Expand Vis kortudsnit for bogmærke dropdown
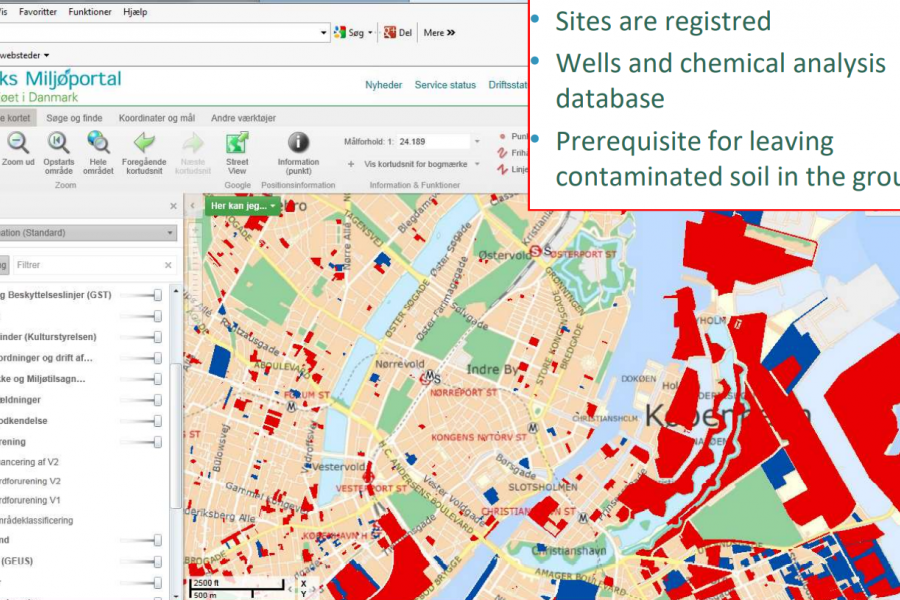 point(477,164)
